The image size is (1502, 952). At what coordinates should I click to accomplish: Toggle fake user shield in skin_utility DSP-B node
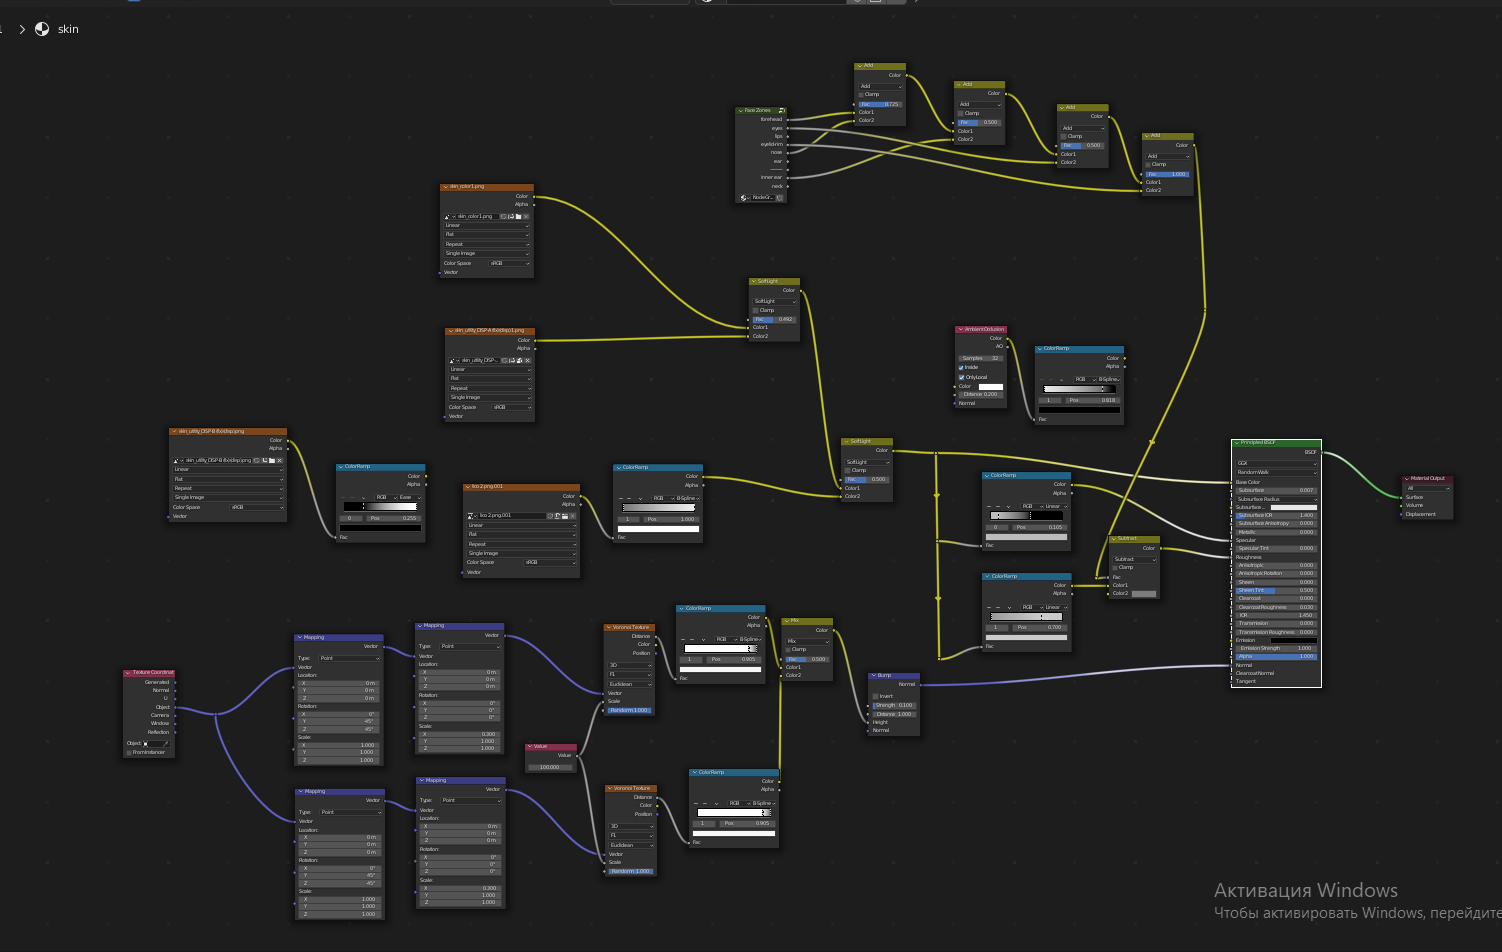pyautogui.click(x=256, y=460)
